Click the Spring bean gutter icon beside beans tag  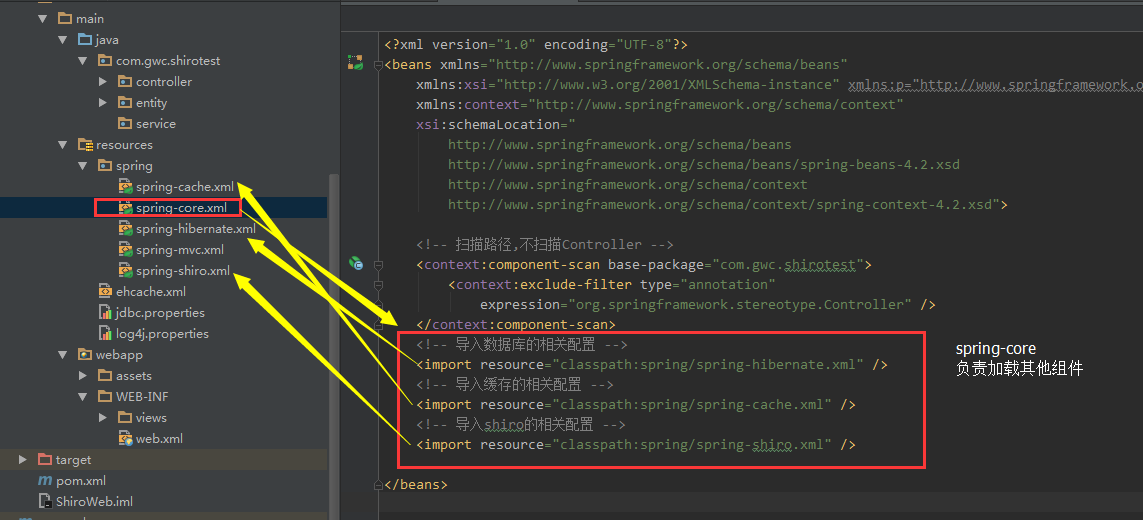356,63
